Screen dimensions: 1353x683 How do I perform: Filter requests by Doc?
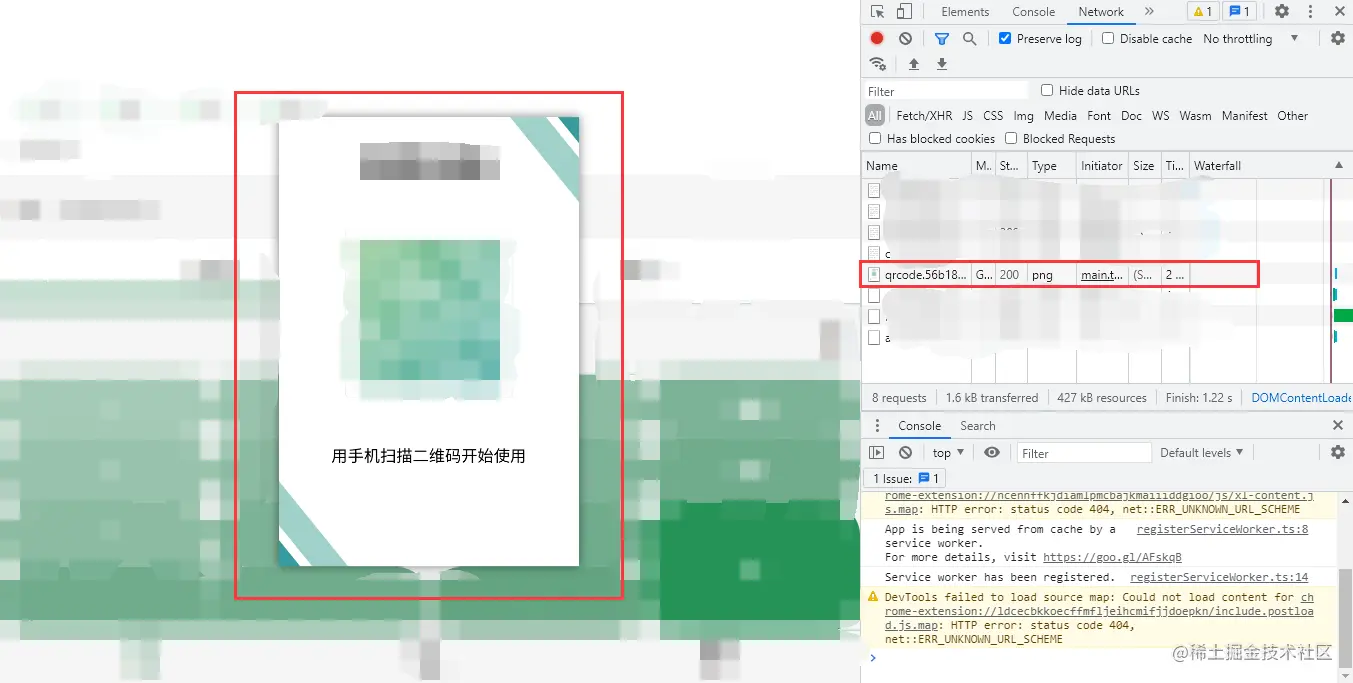(1131, 115)
